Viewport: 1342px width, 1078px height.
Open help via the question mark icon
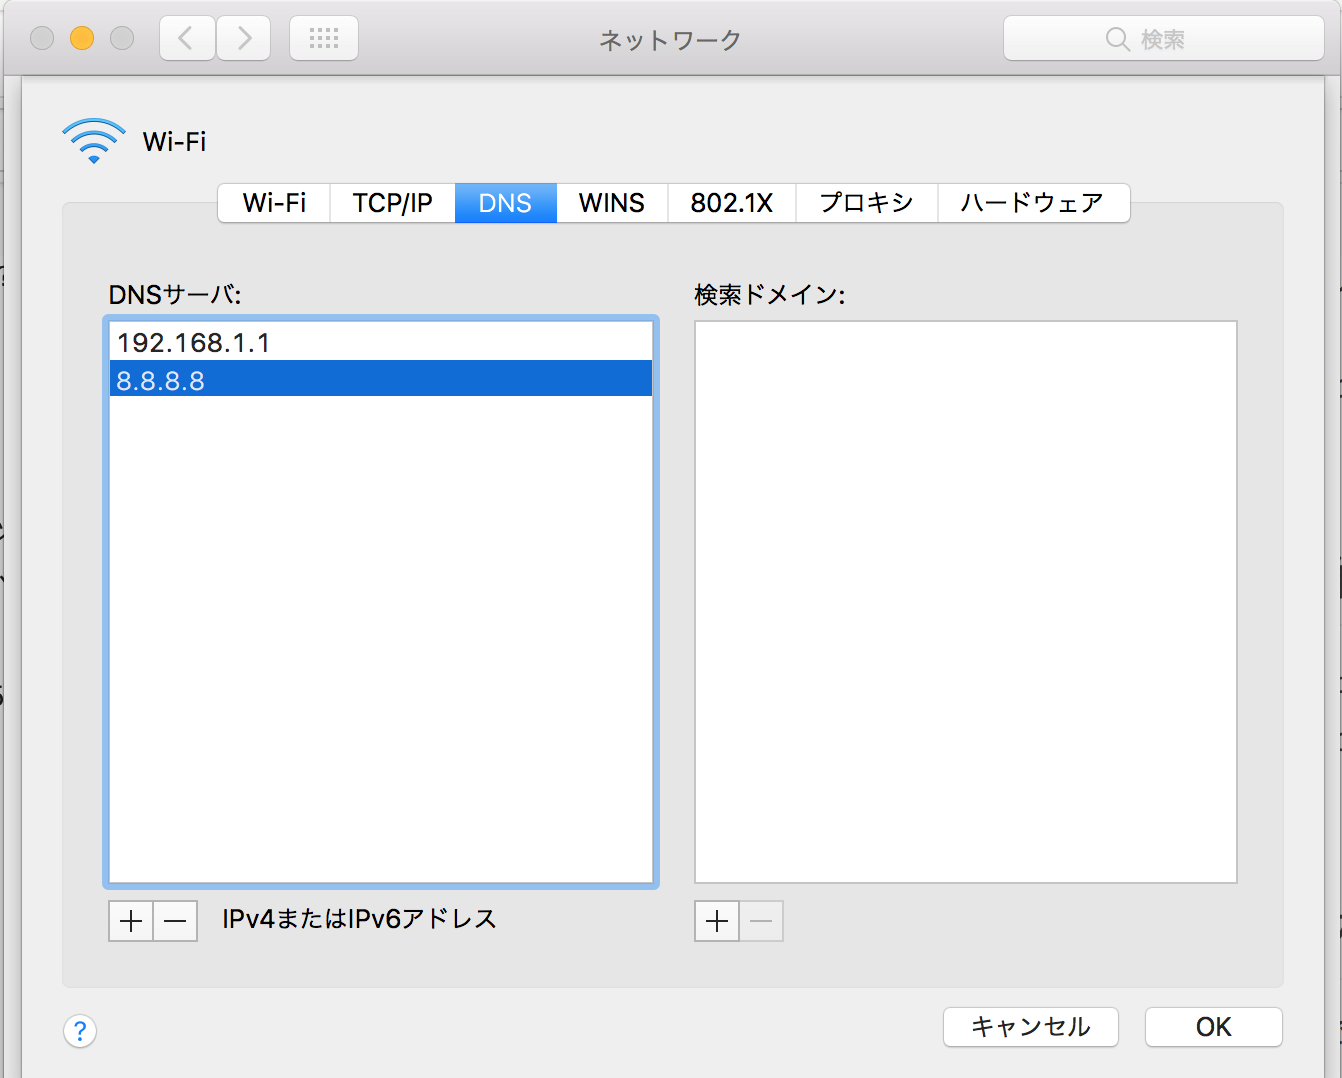pyautogui.click(x=80, y=1031)
